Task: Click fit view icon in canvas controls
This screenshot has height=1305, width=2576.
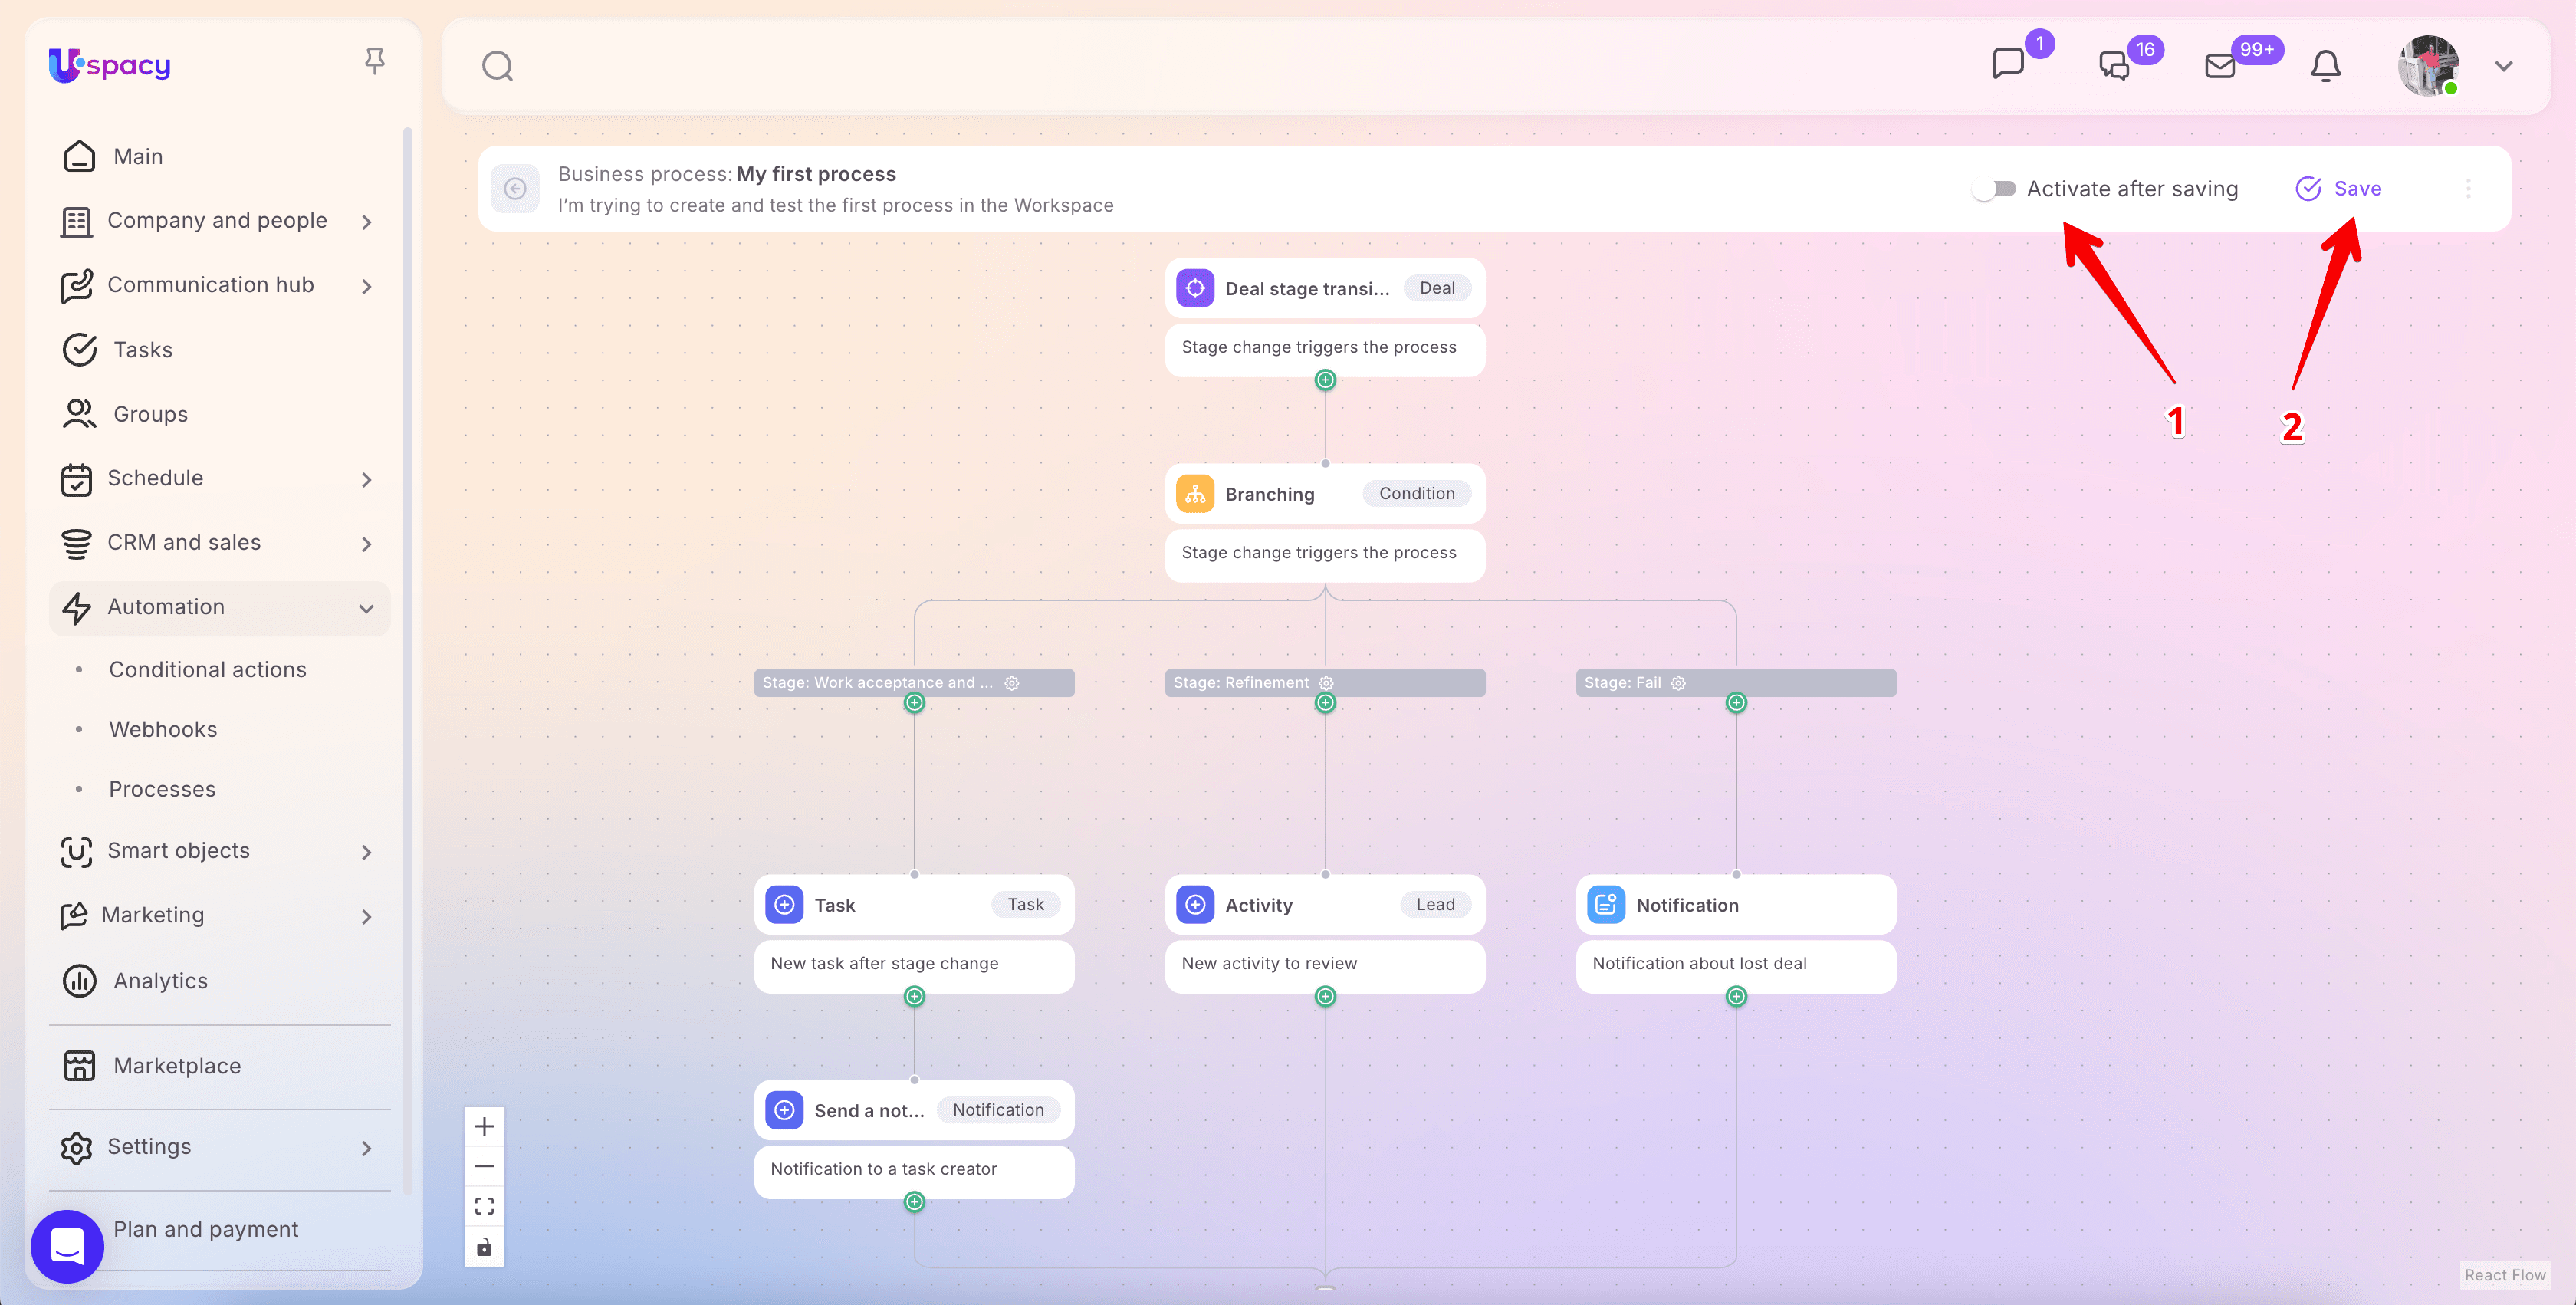Action: pos(484,1206)
